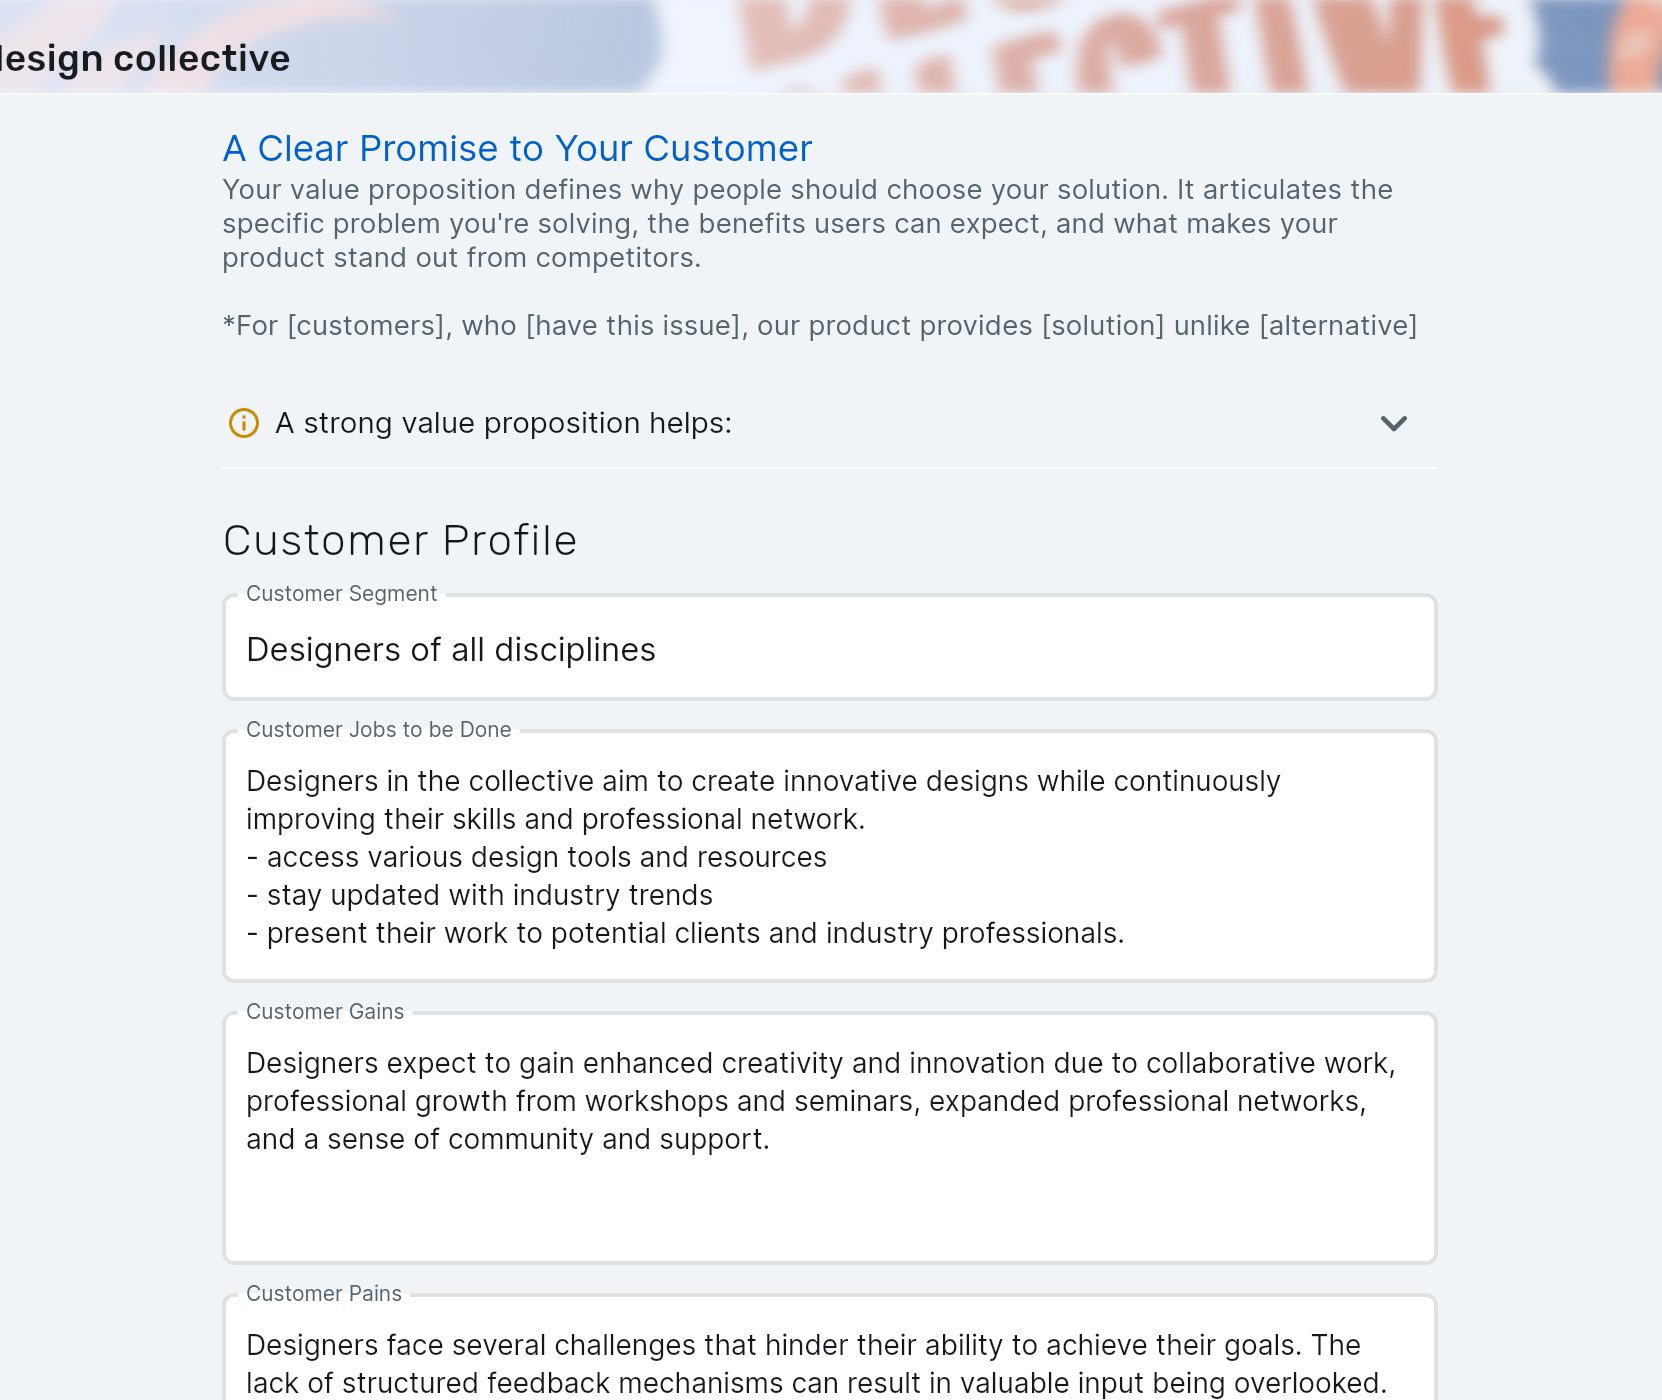Click the info icon beside value proposition helps
This screenshot has width=1662, height=1400.
point(244,423)
